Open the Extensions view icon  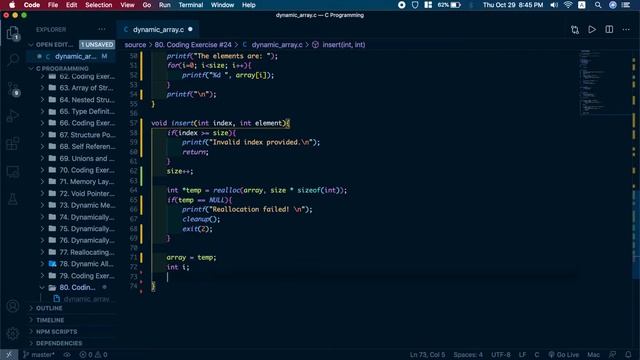coord(13,144)
